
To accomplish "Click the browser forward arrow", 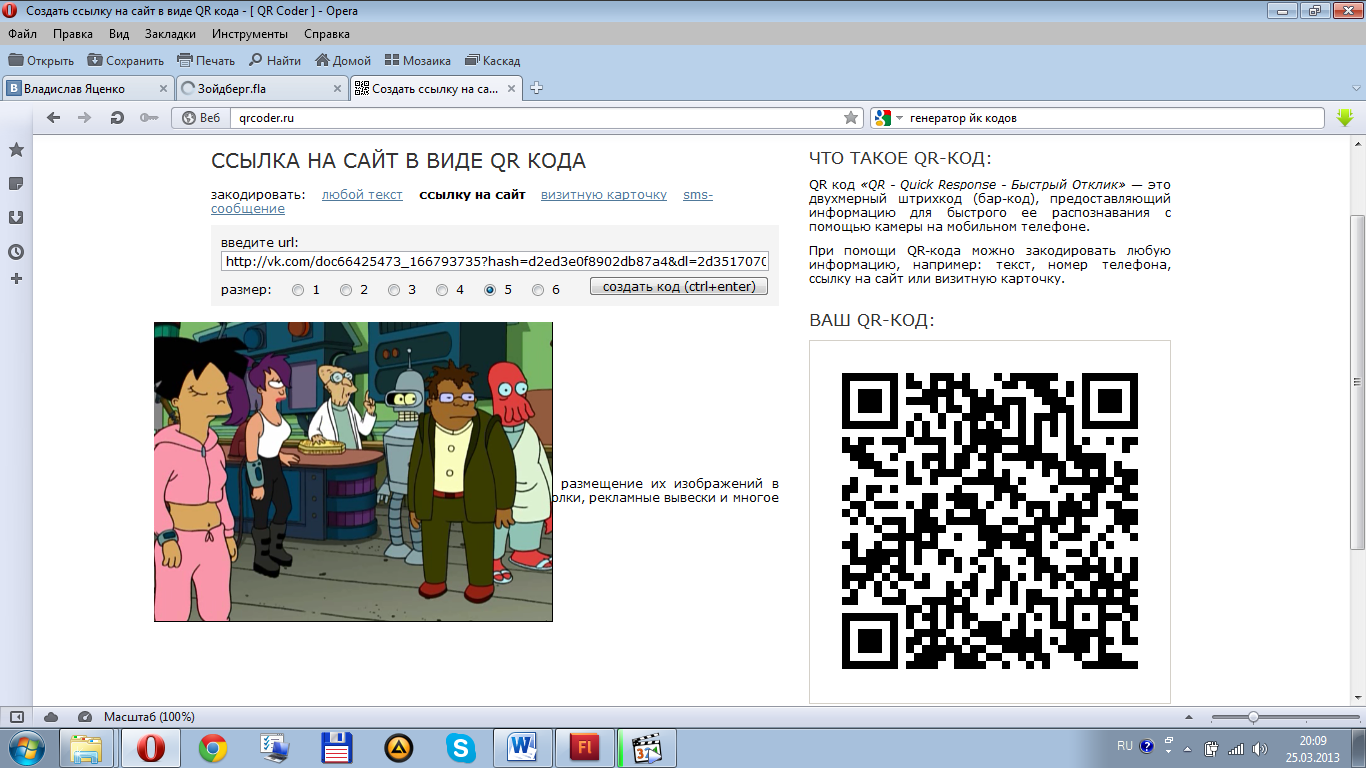I will 85,117.
